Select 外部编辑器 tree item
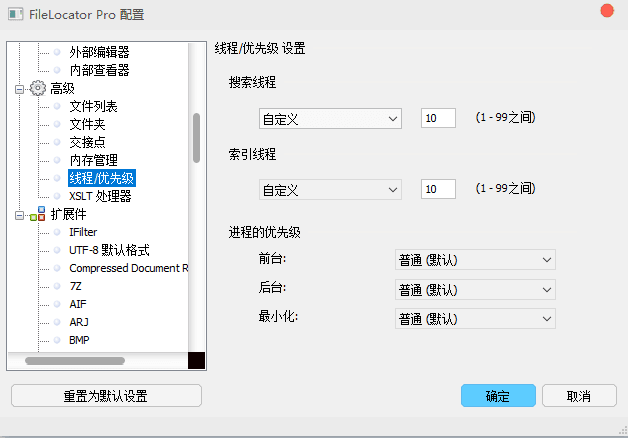The width and height of the screenshot is (628, 438). [99, 52]
